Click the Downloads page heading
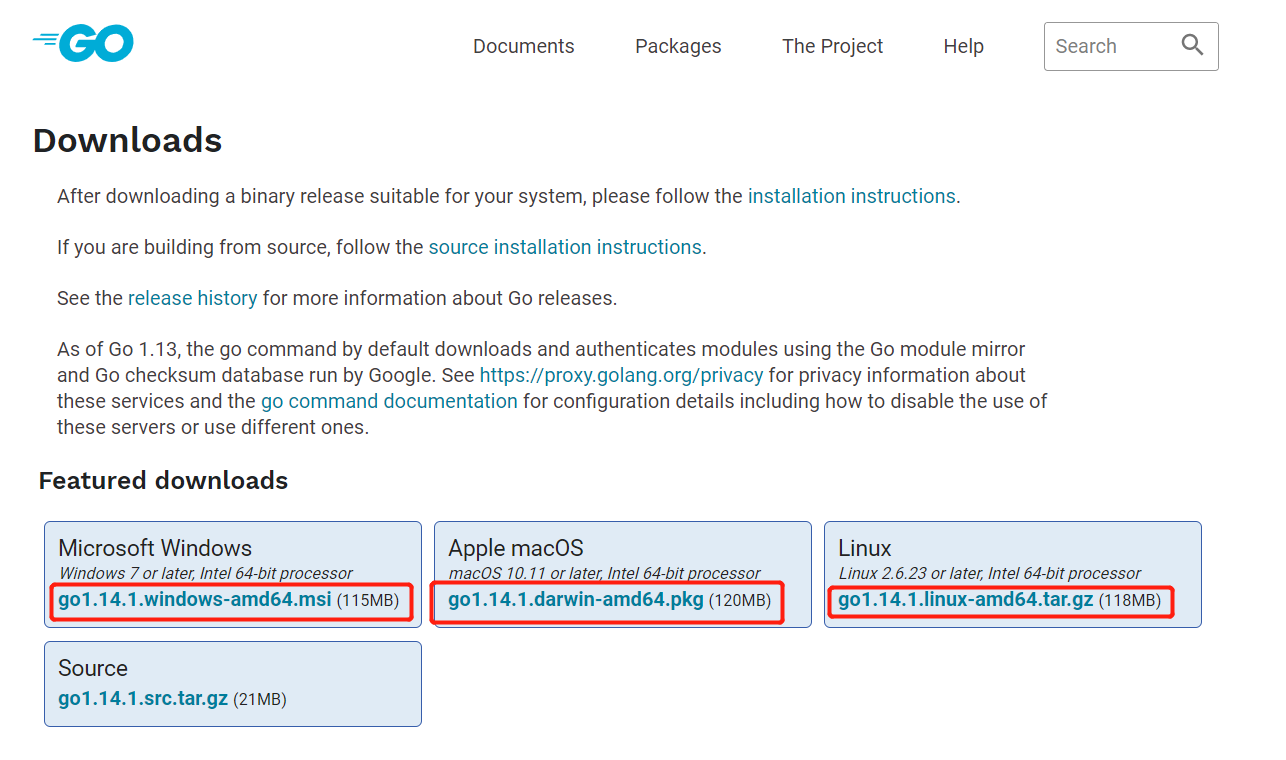 click(128, 140)
